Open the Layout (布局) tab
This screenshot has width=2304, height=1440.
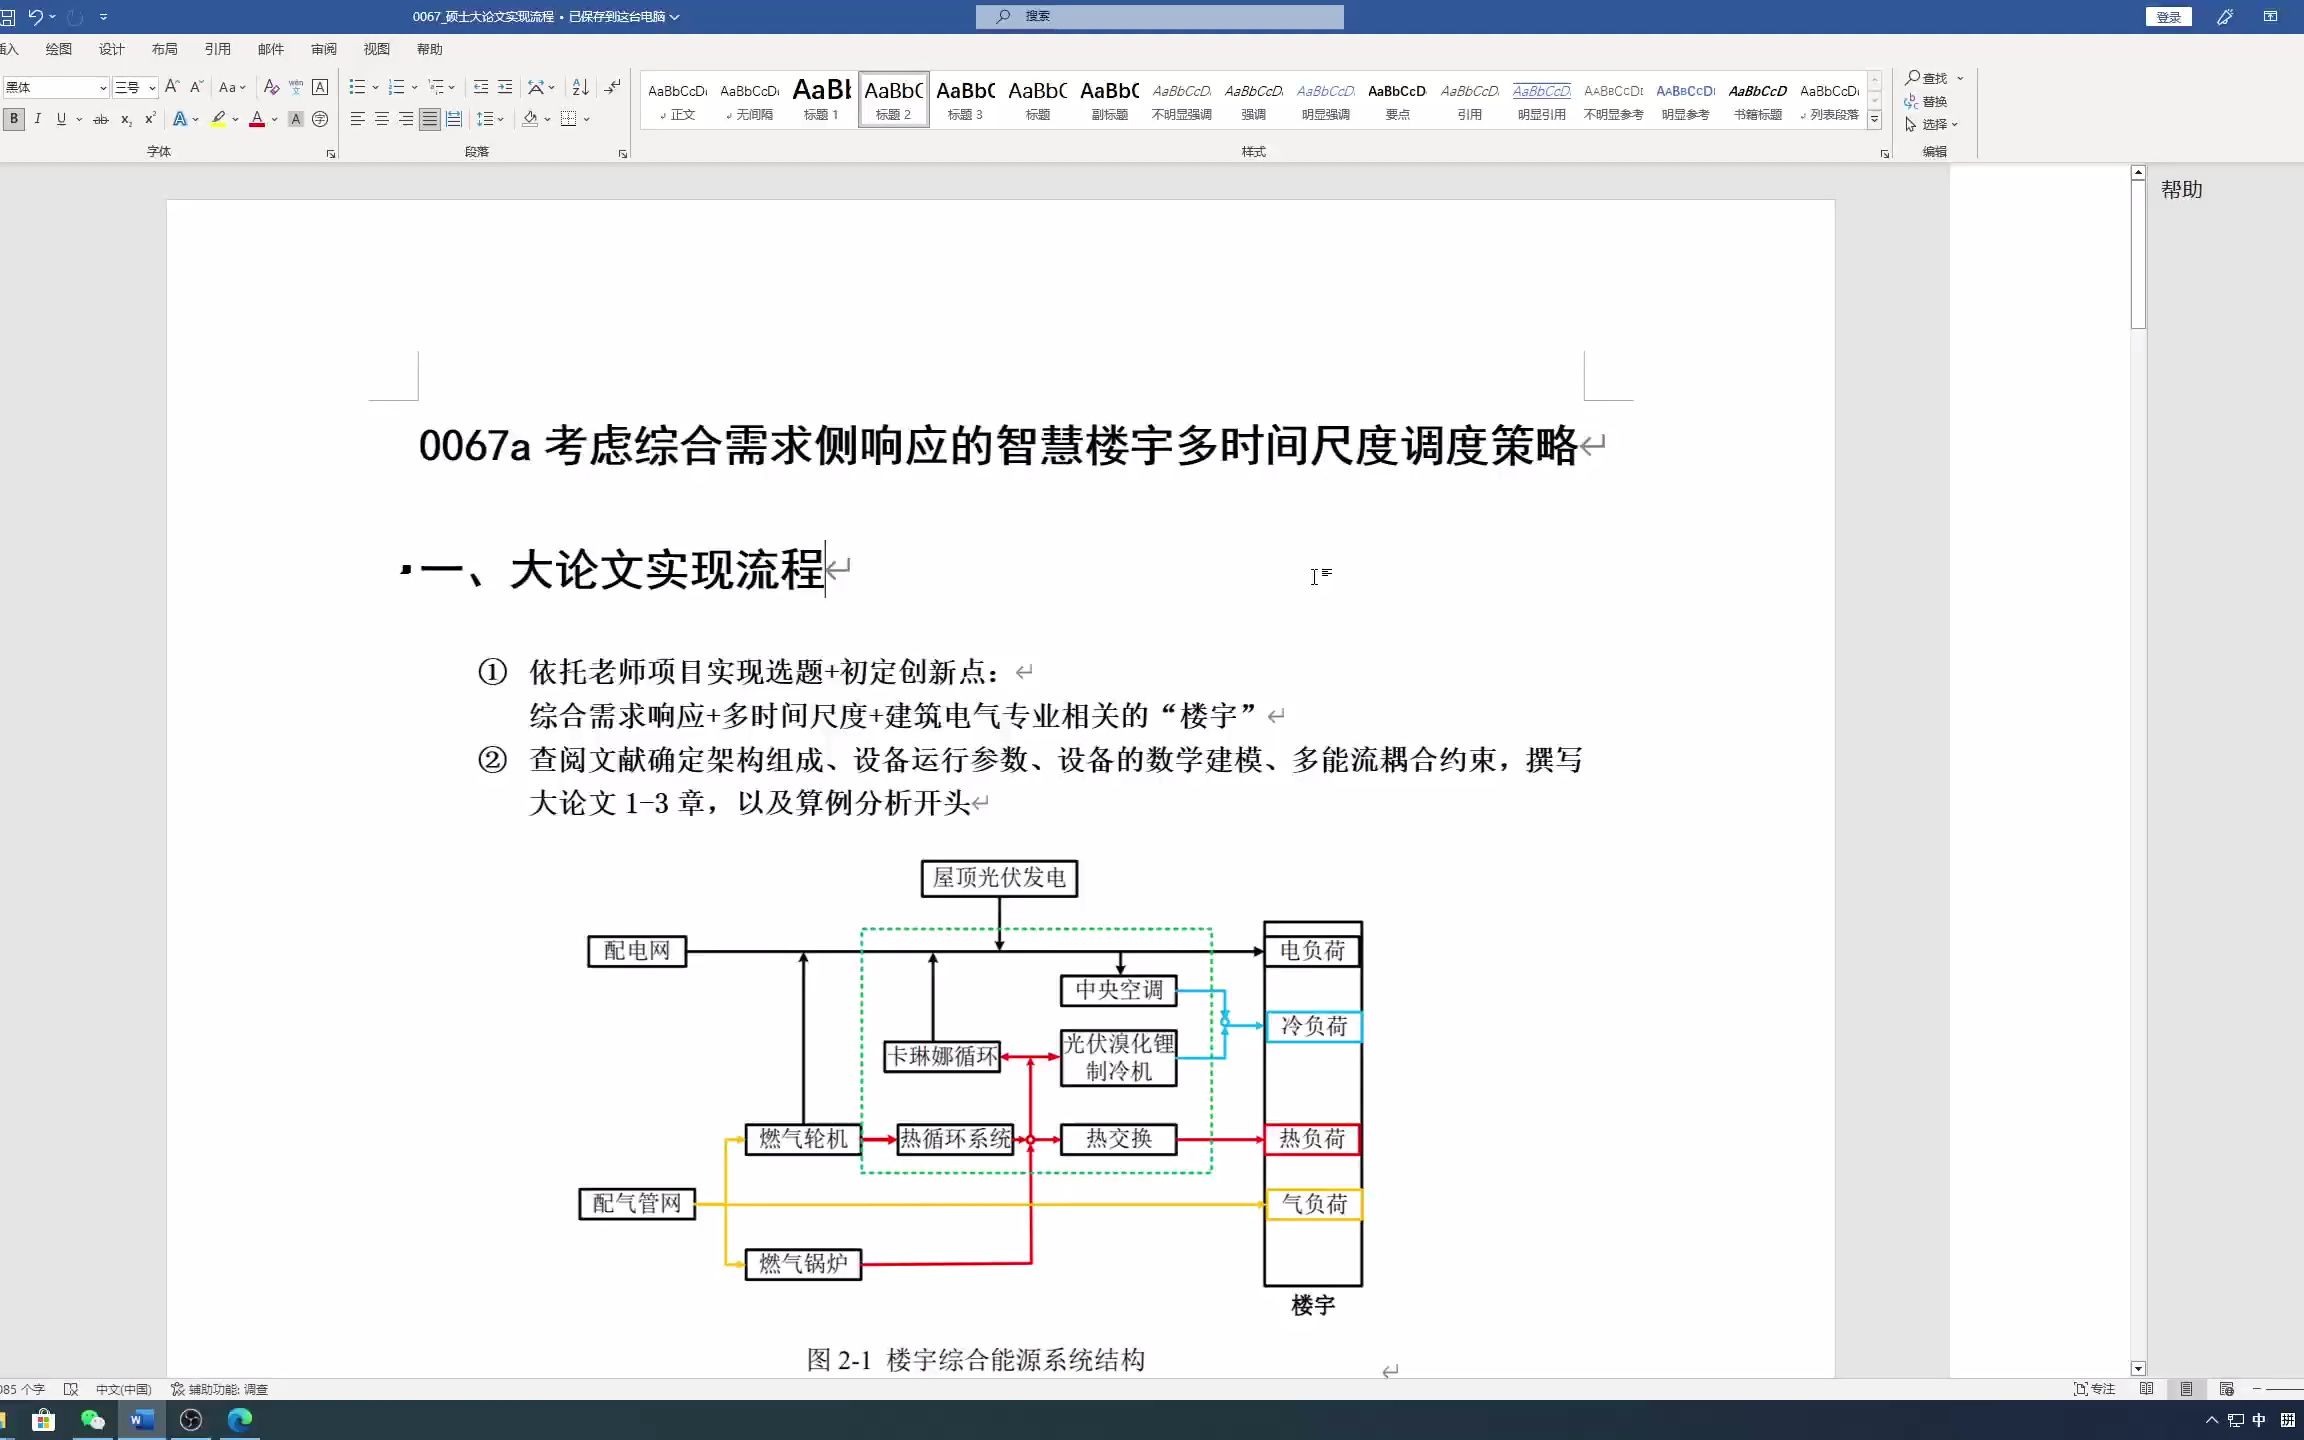165,49
